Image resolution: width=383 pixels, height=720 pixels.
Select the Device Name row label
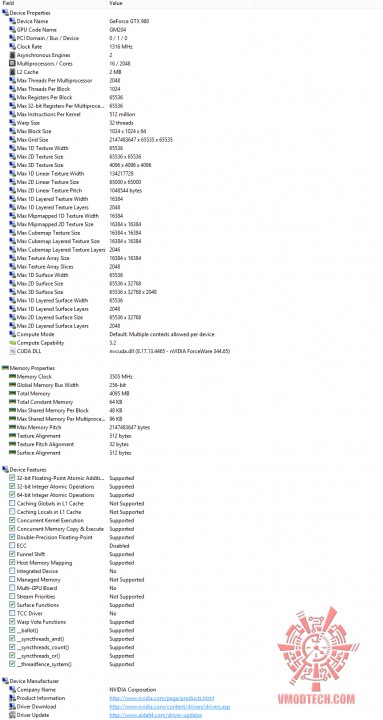coord(32,21)
